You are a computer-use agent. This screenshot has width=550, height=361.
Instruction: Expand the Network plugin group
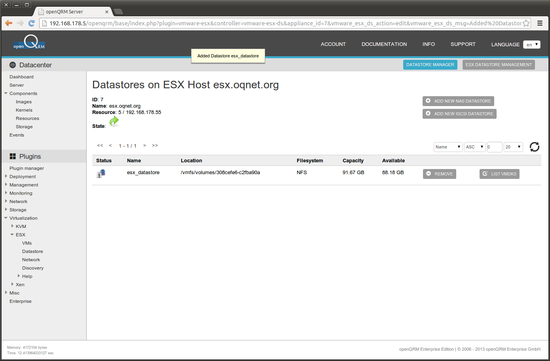tap(6, 201)
